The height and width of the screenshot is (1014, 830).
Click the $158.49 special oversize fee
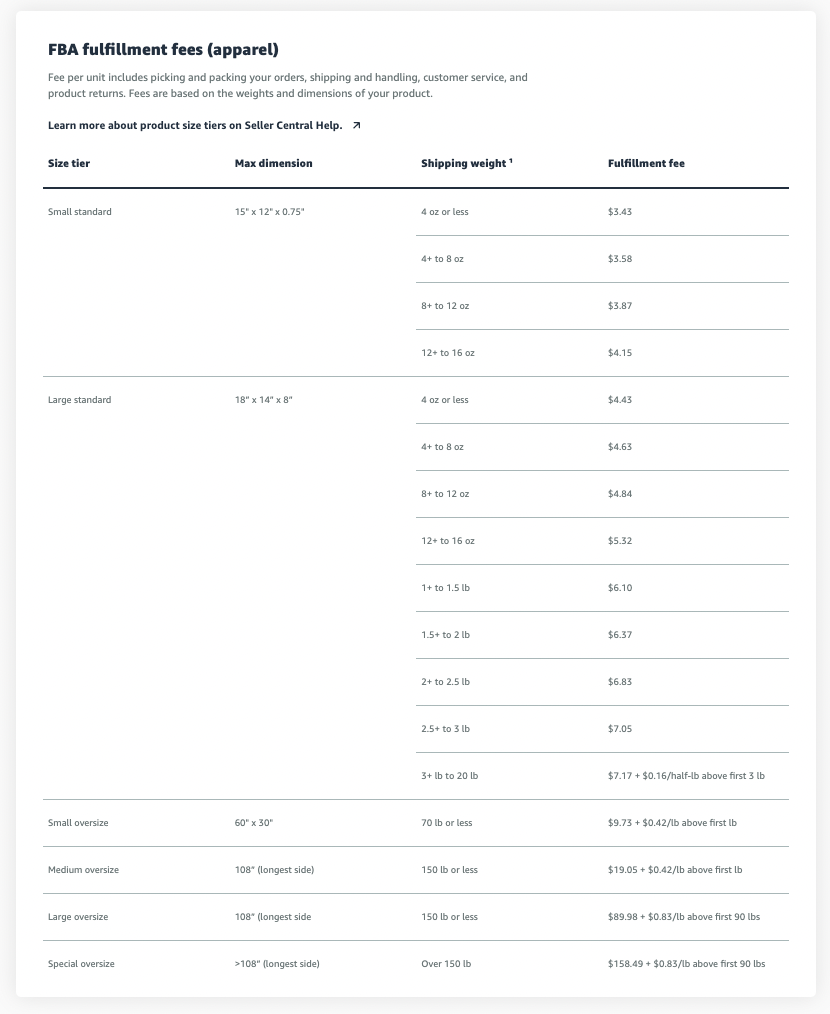(686, 964)
